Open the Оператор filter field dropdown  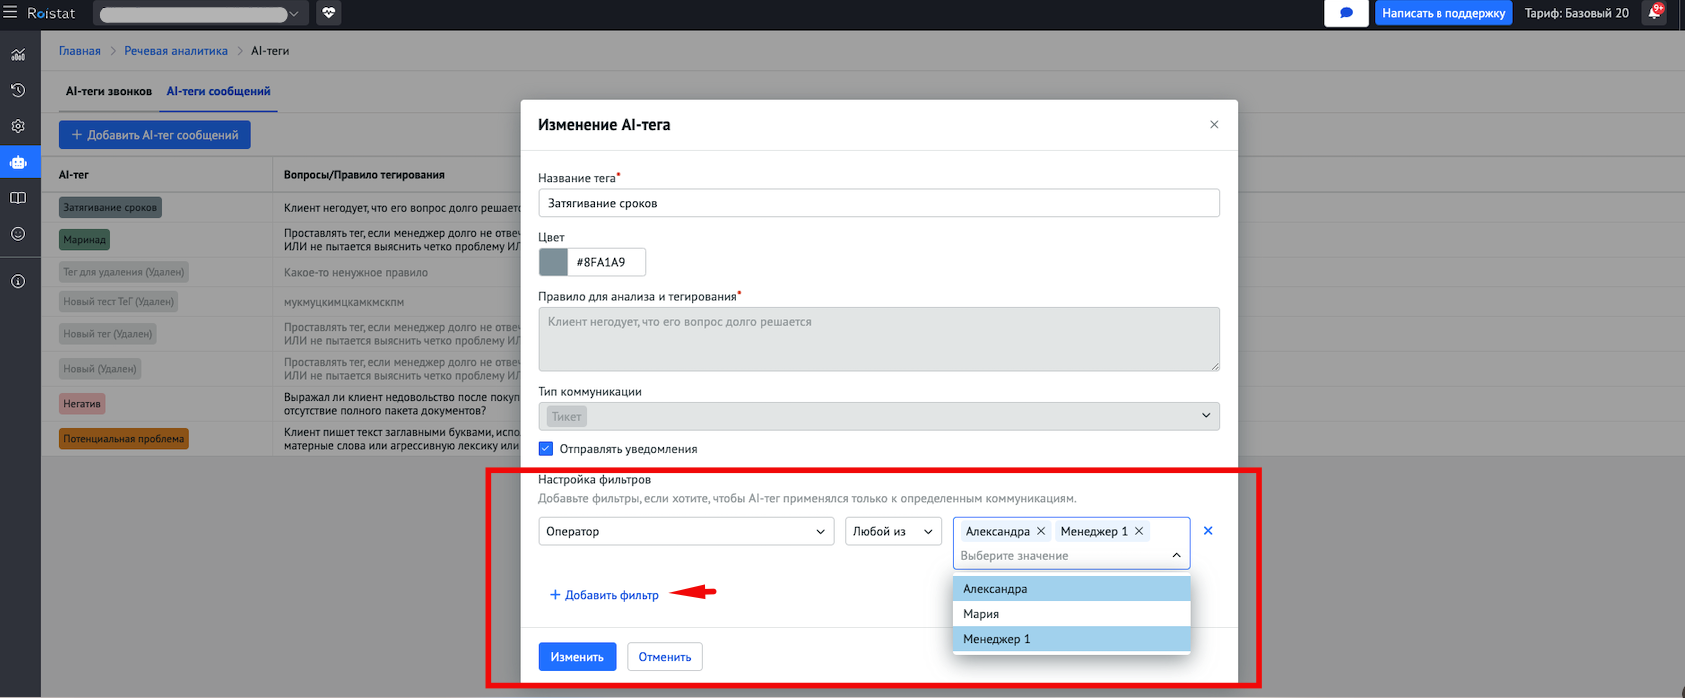(x=686, y=531)
